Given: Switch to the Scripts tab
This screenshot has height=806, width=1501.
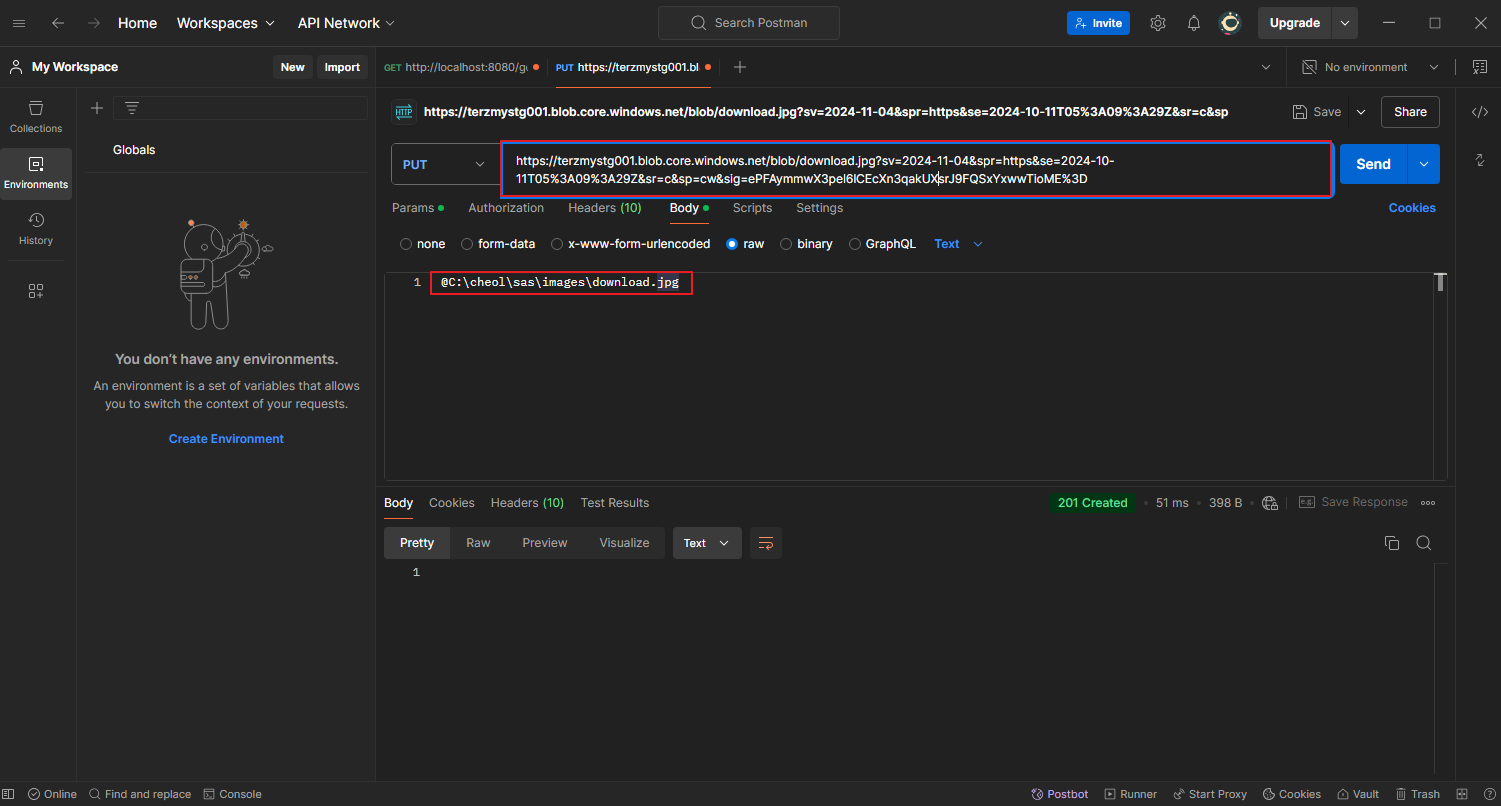Looking at the screenshot, I should [x=752, y=208].
